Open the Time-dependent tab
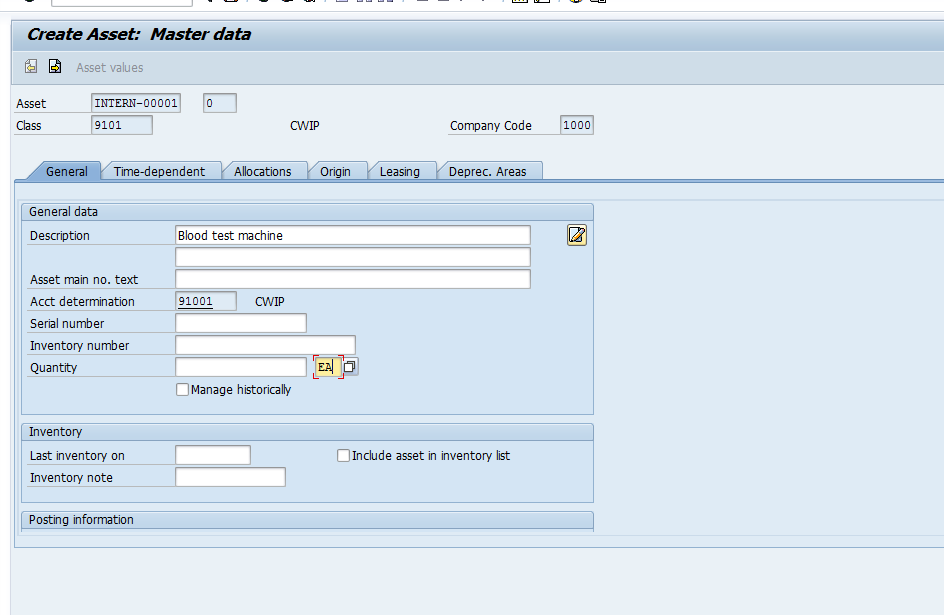944x615 pixels. pos(160,172)
